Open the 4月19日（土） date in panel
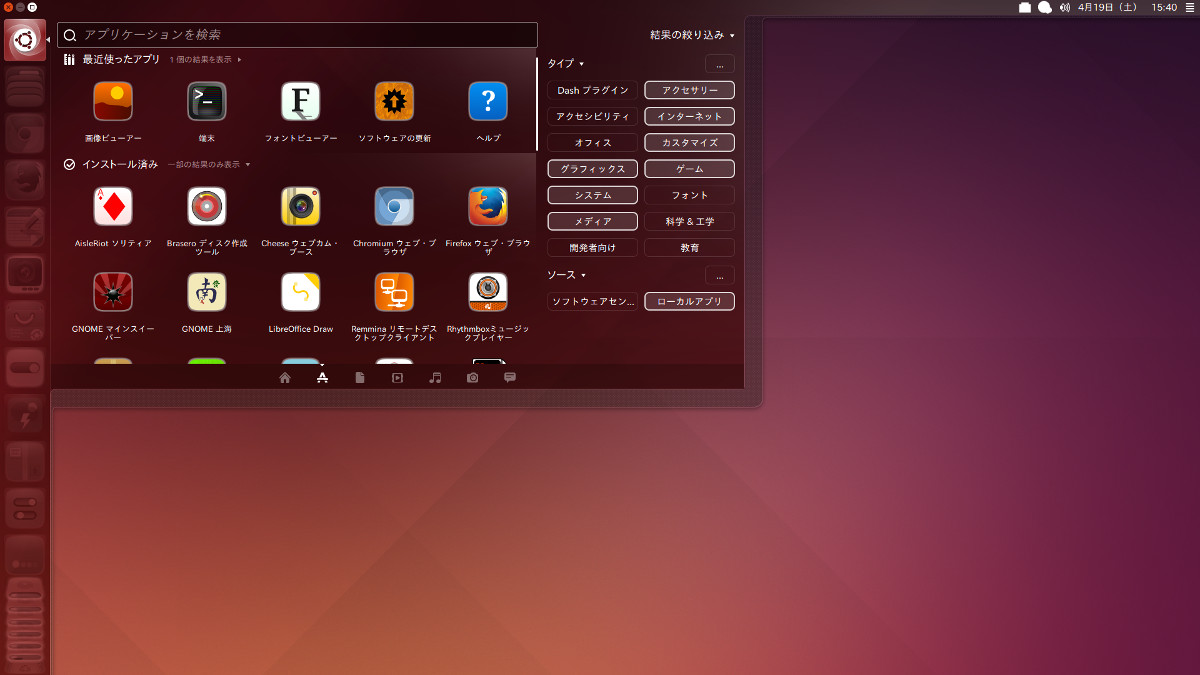 pyautogui.click(x=1108, y=7)
